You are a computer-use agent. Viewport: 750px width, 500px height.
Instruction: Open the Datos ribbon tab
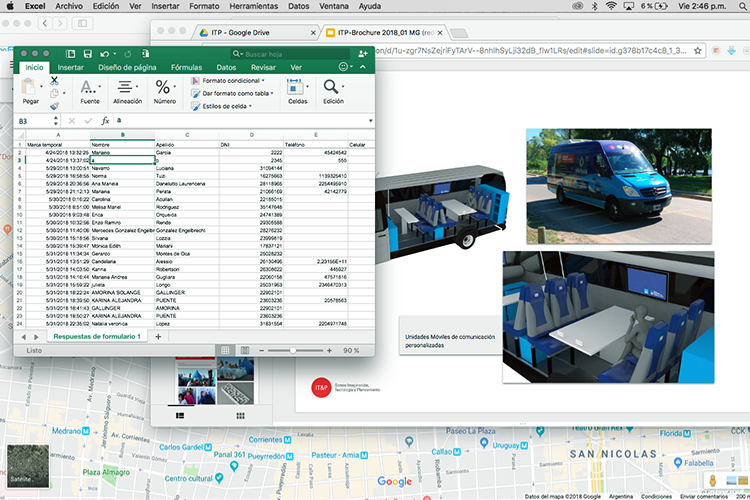226,67
